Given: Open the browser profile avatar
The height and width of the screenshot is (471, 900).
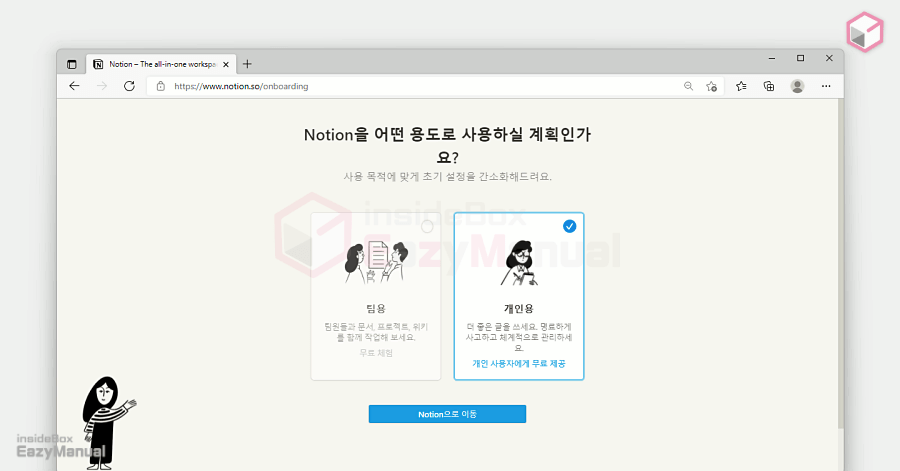Looking at the screenshot, I should pyautogui.click(x=797, y=86).
